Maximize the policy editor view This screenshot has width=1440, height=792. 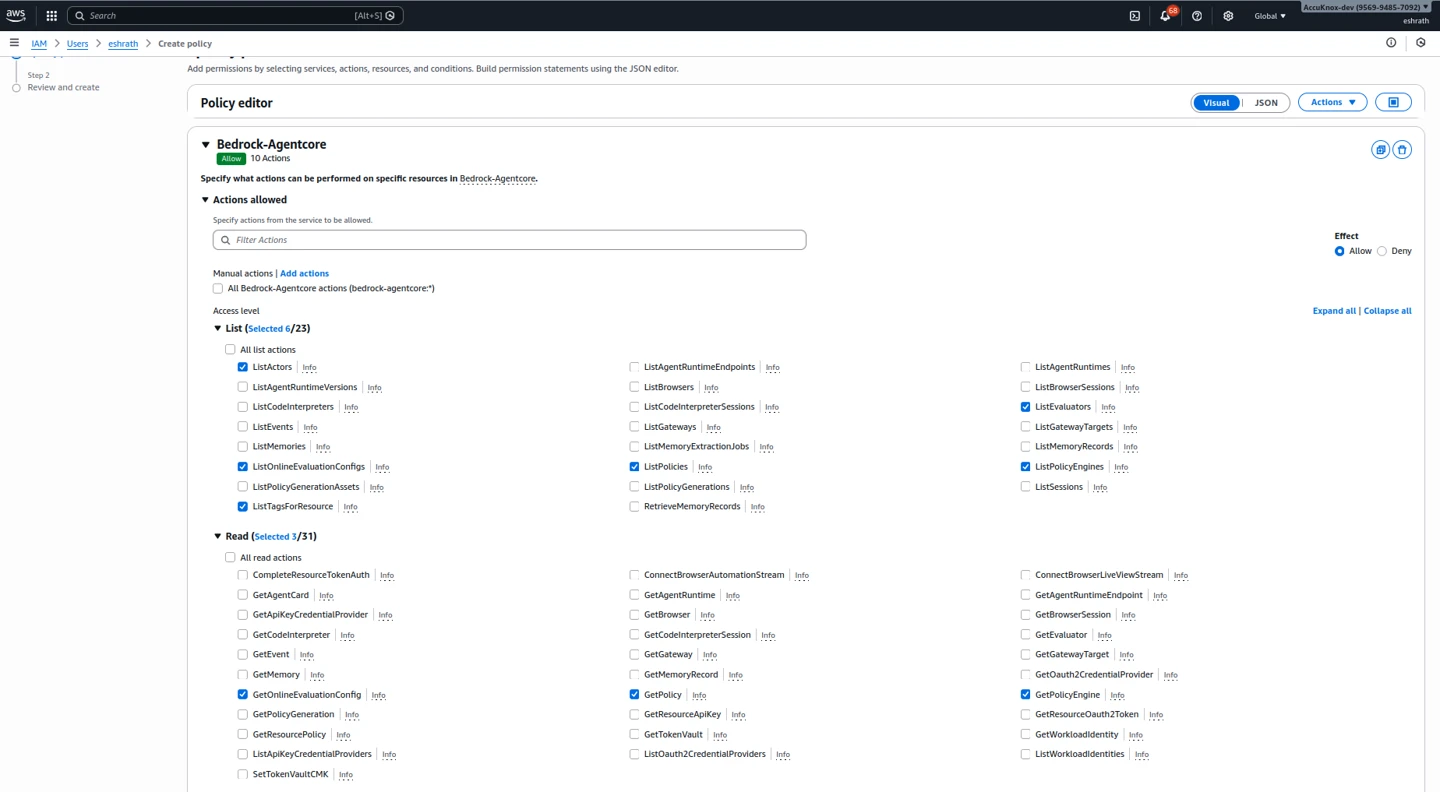1393,101
